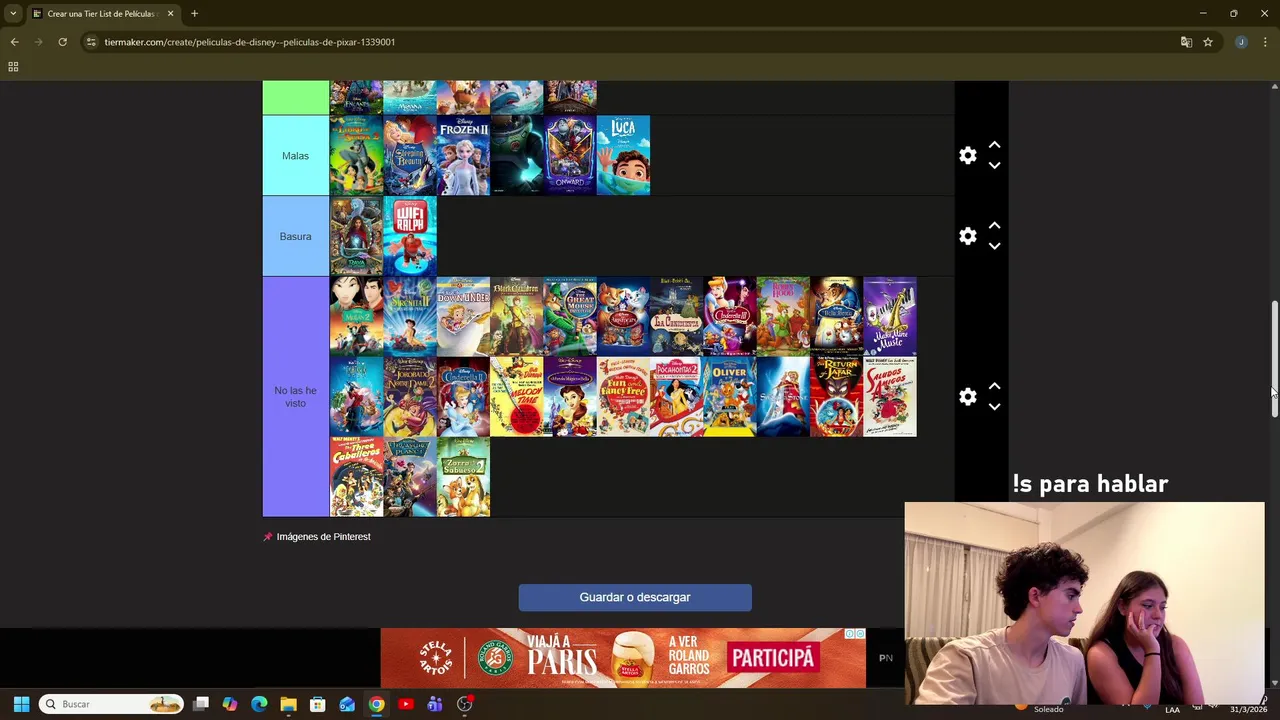1280x720 pixels.
Task: Open Microsoft Teams from the taskbar
Action: 435,704
